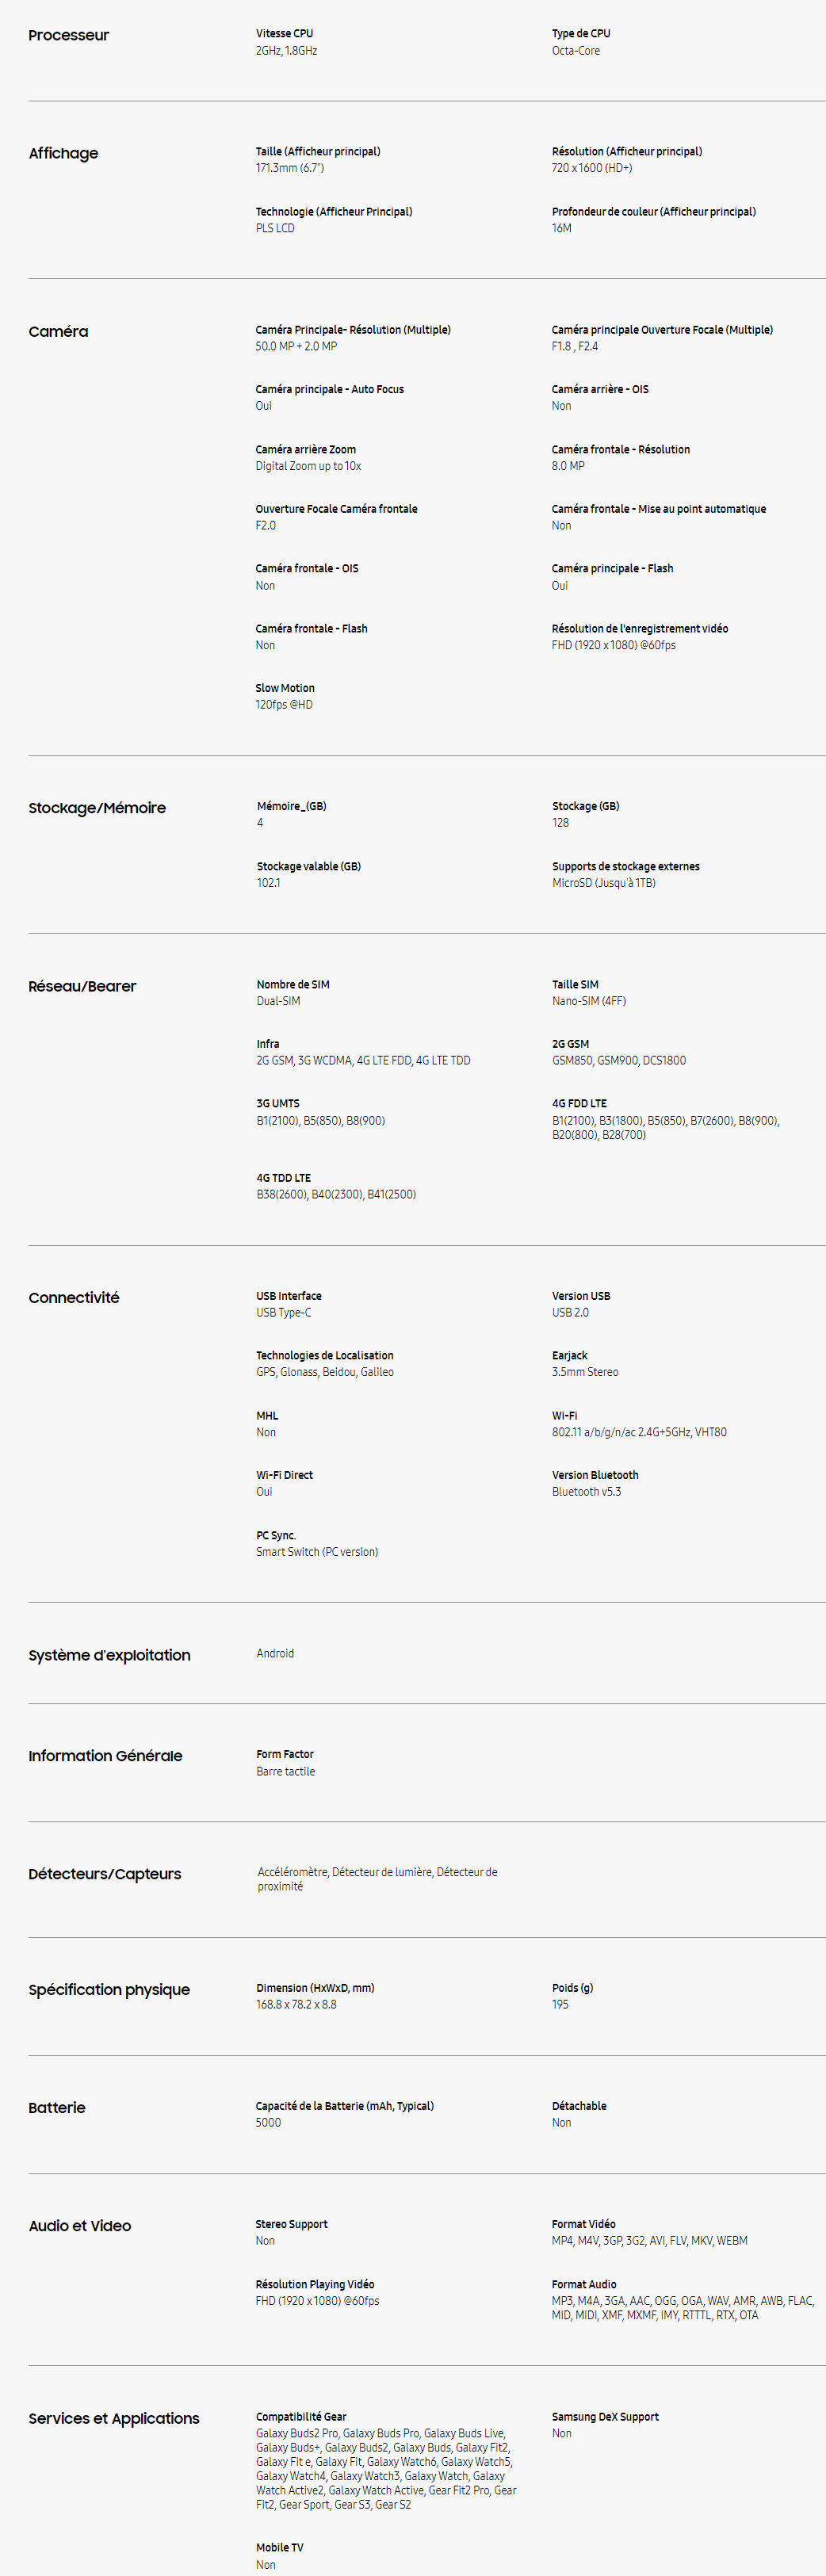This screenshot has height=2576, width=826.
Task: Select the Compatibilité Gear label
Action: [x=301, y=2416]
